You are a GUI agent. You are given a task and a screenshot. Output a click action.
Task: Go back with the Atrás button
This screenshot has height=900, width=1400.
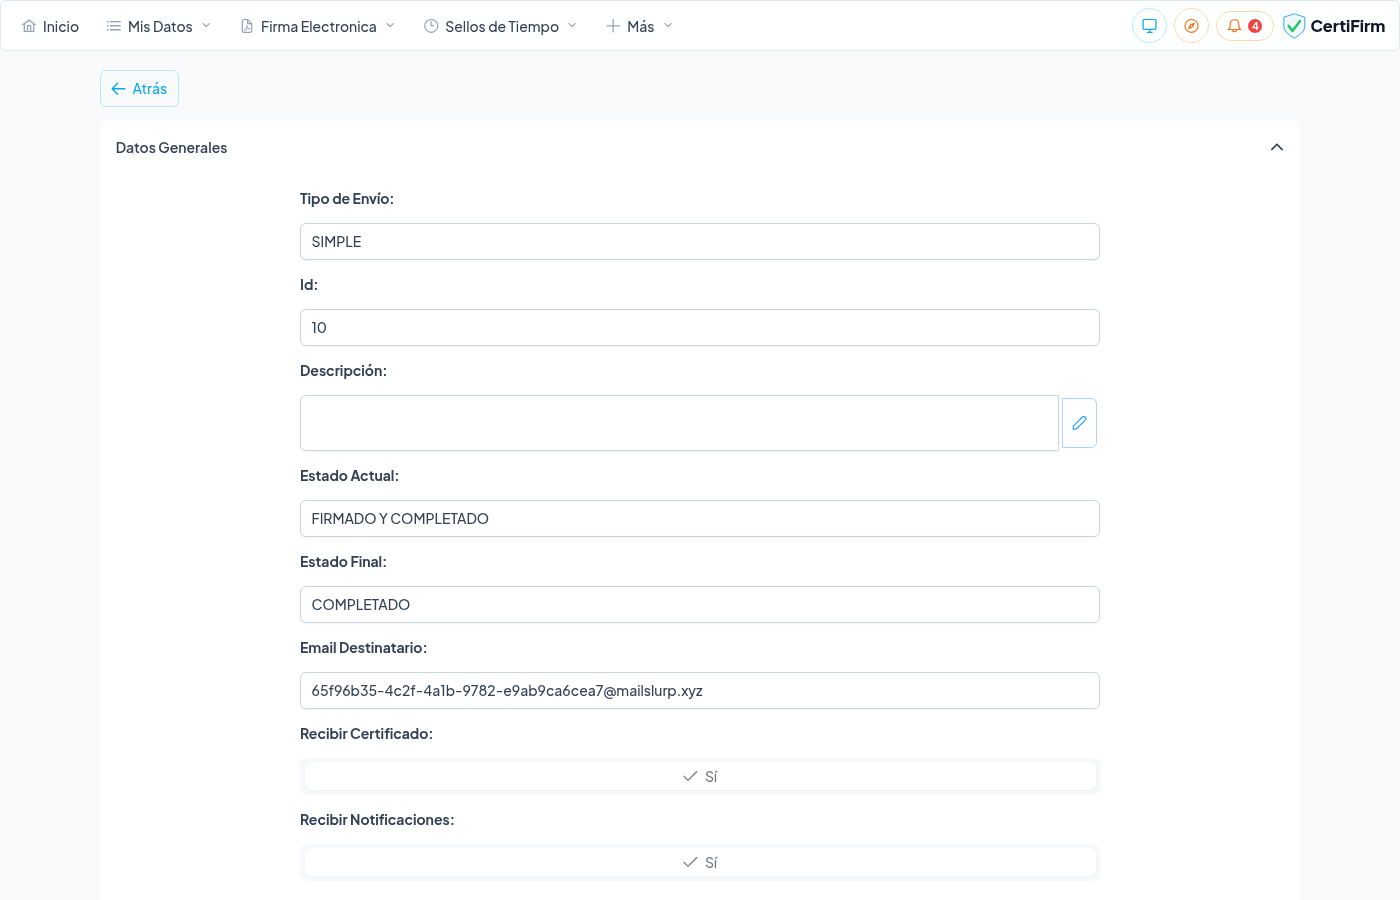coord(139,89)
